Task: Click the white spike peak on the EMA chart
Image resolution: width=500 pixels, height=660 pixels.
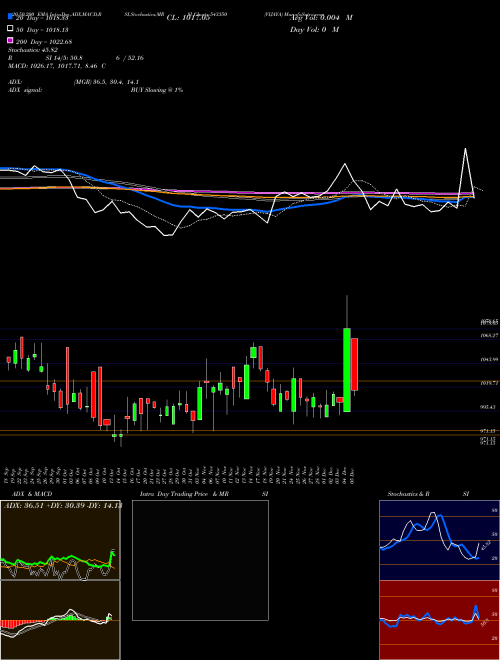Action: point(465,149)
